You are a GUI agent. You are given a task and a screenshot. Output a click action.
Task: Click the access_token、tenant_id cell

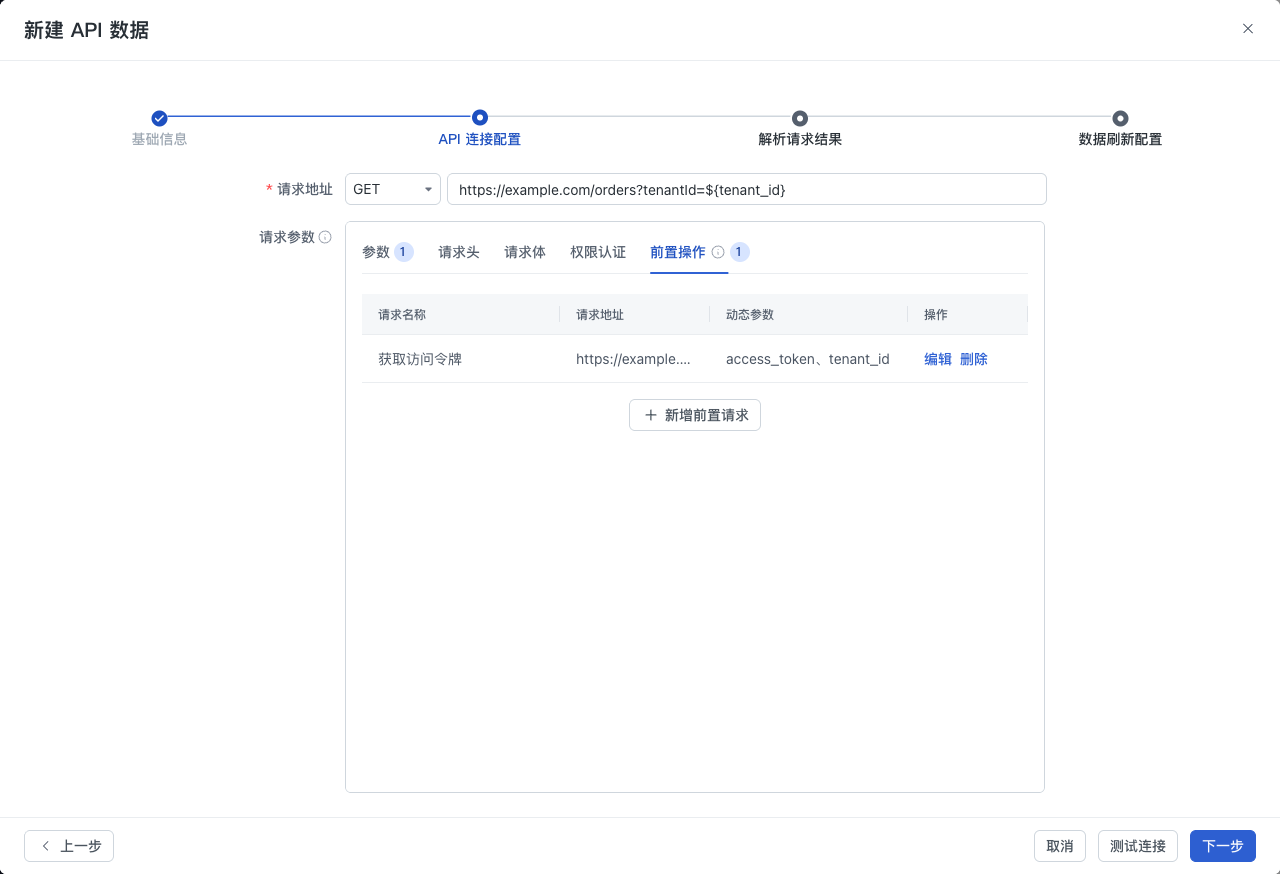click(x=808, y=359)
